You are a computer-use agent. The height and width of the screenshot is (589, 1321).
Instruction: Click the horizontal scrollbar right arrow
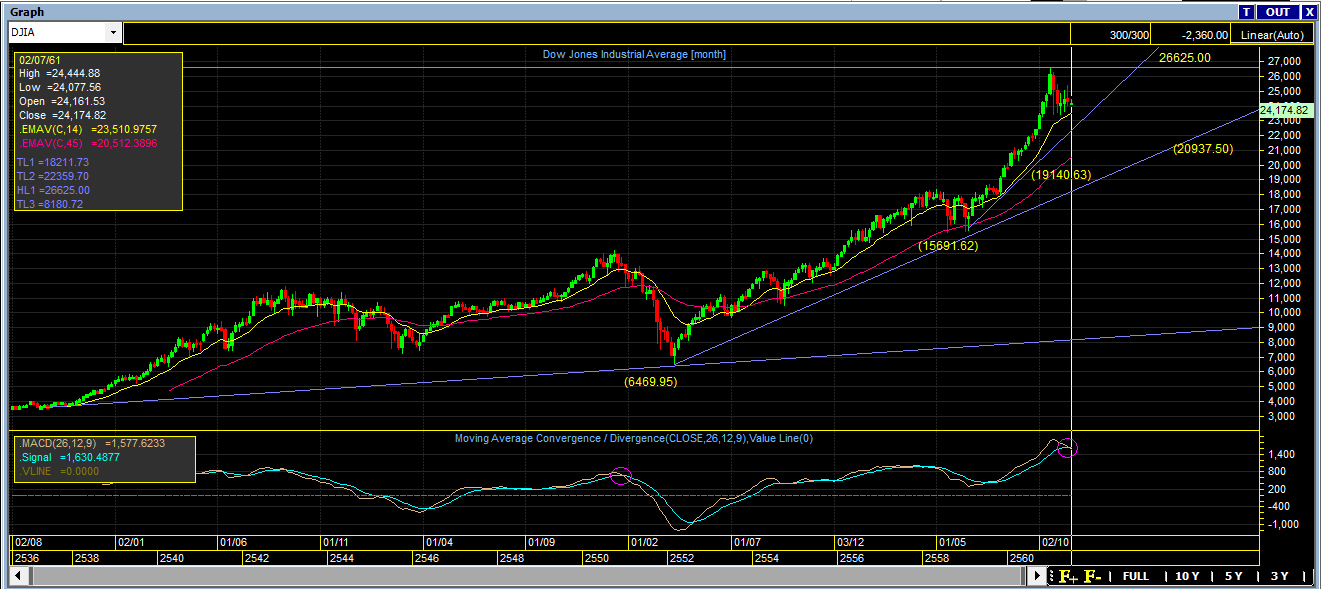pyautogui.click(x=1038, y=576)
